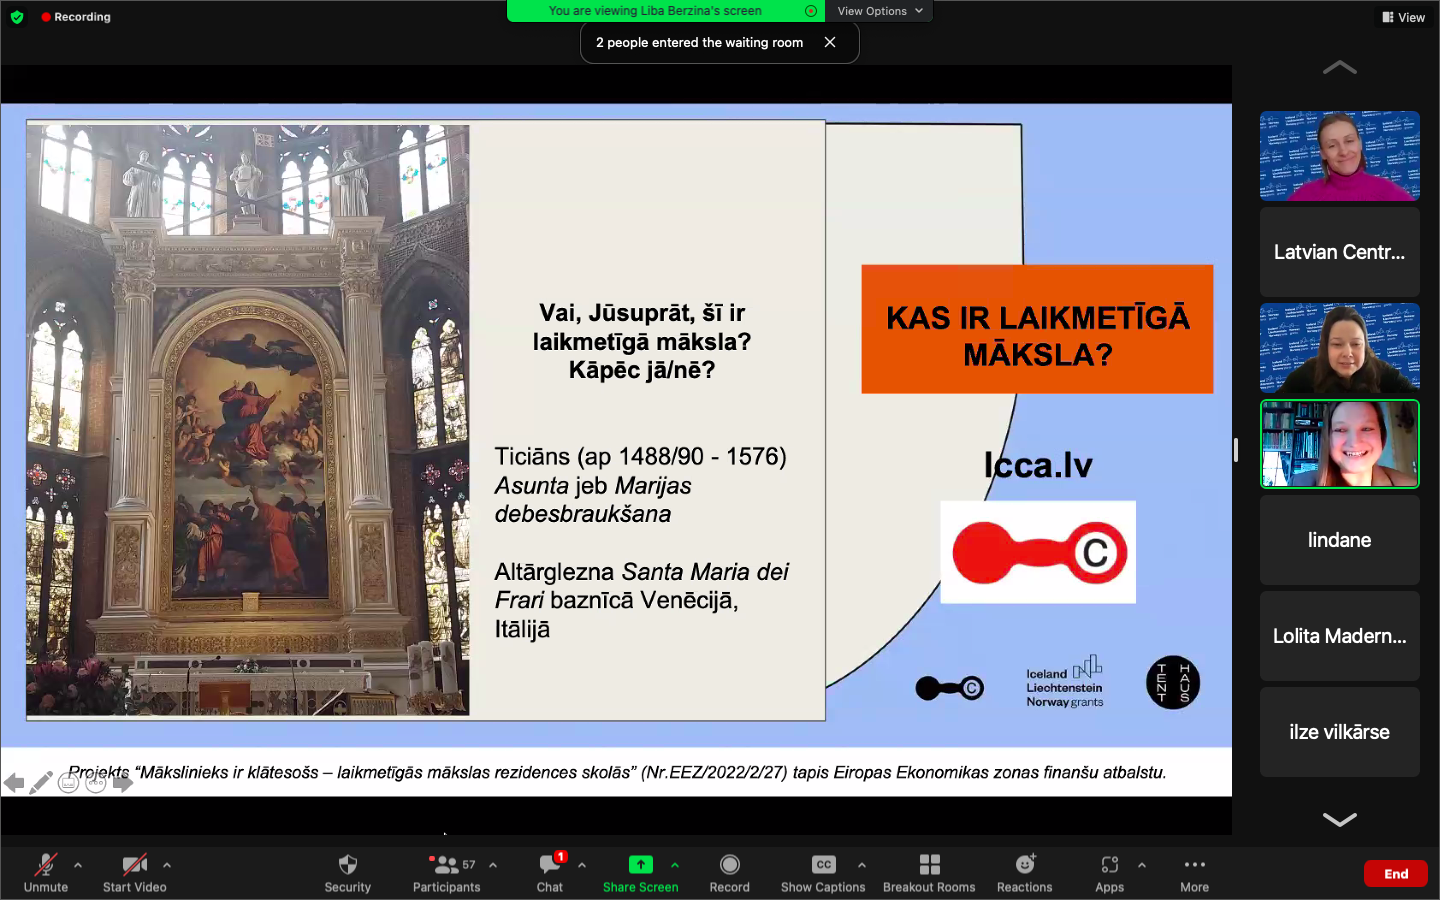The height and width of the screenshot is (900, 1440).
Task: Expand video options arrow beside Start Video
Action: [x=167, y=865]
